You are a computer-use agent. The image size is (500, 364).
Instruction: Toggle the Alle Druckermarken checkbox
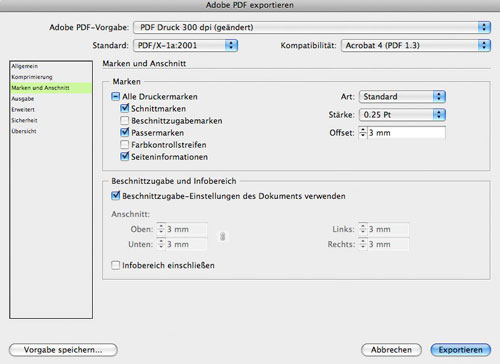[x=115, y=97]
